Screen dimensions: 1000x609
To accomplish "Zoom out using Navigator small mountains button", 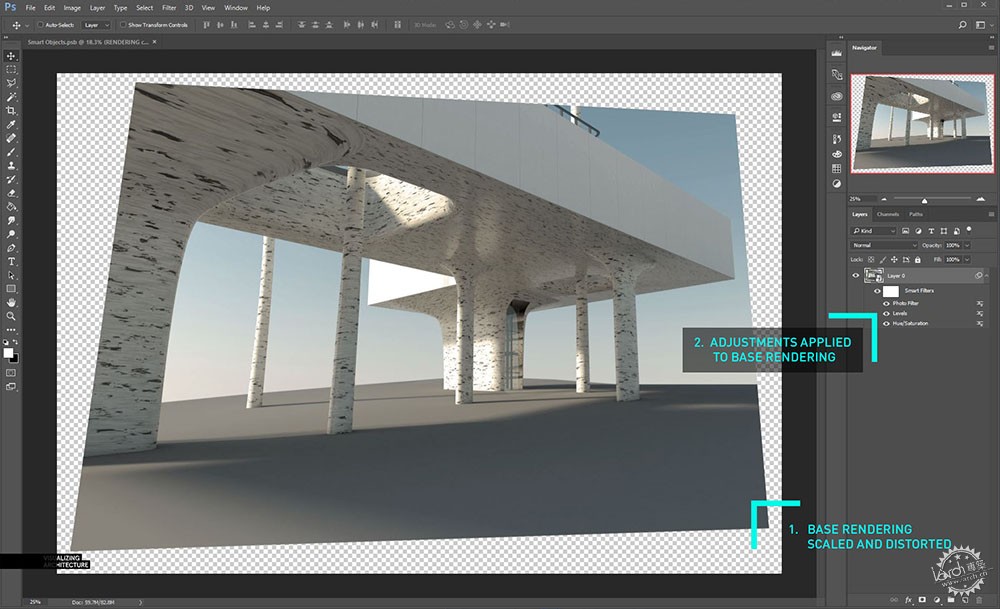I will click(884, 199).
